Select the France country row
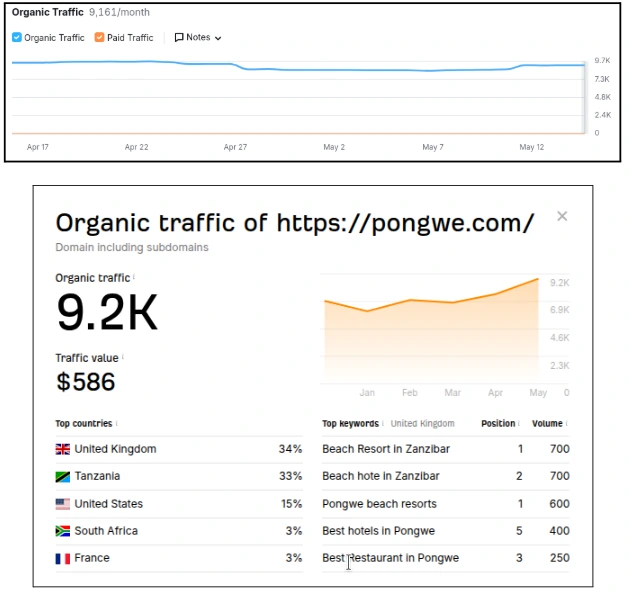 coord(179,558)
